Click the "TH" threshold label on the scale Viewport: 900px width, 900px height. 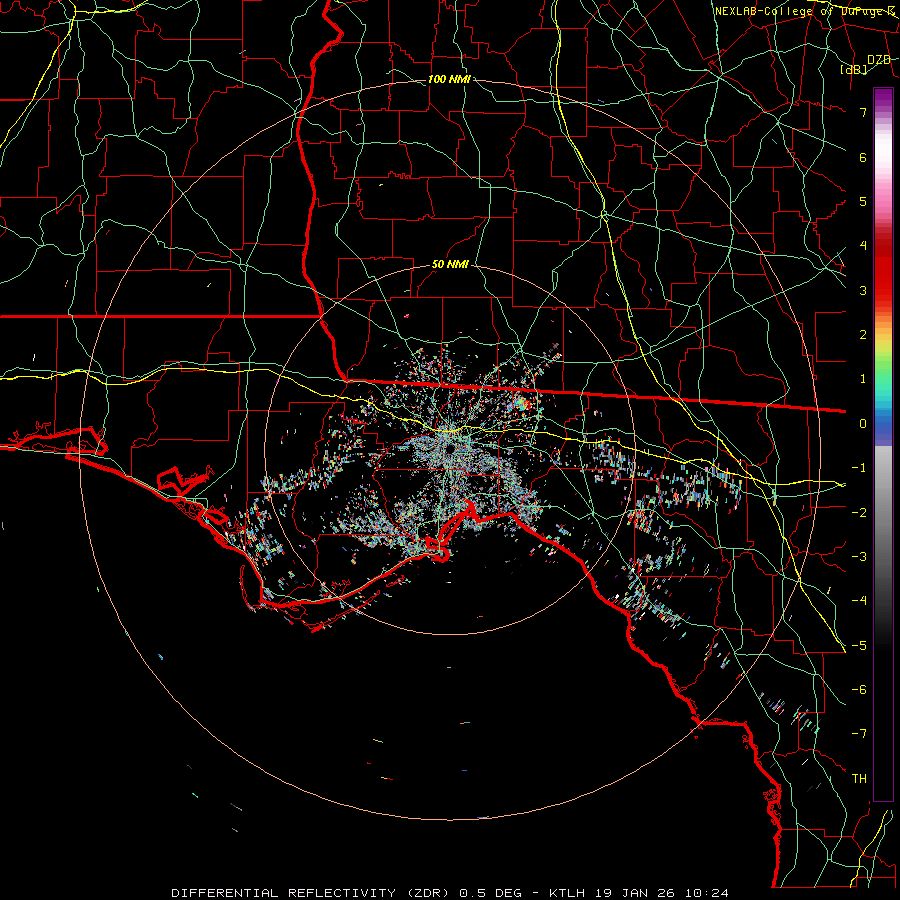859,779
